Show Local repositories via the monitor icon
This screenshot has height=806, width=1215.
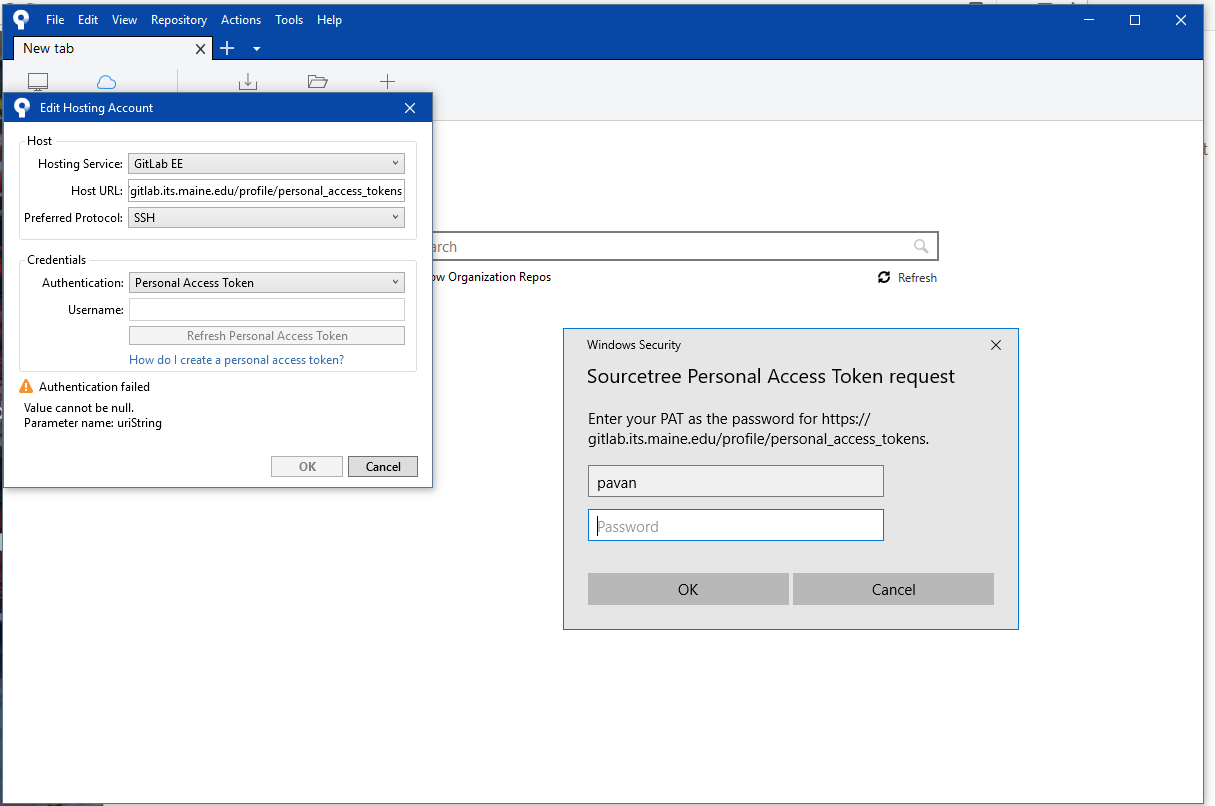38,82
